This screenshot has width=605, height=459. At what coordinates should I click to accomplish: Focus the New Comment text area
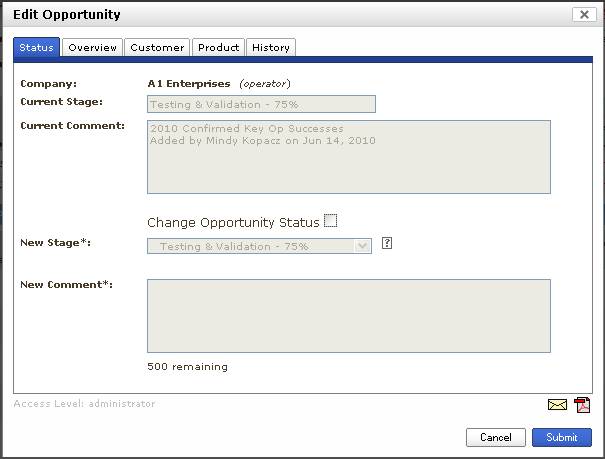pyautogui.click(x=348, y=316)
